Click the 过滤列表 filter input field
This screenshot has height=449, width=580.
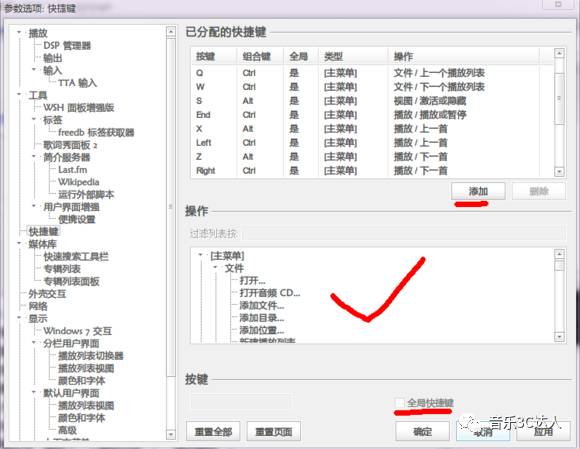point(376,233)
